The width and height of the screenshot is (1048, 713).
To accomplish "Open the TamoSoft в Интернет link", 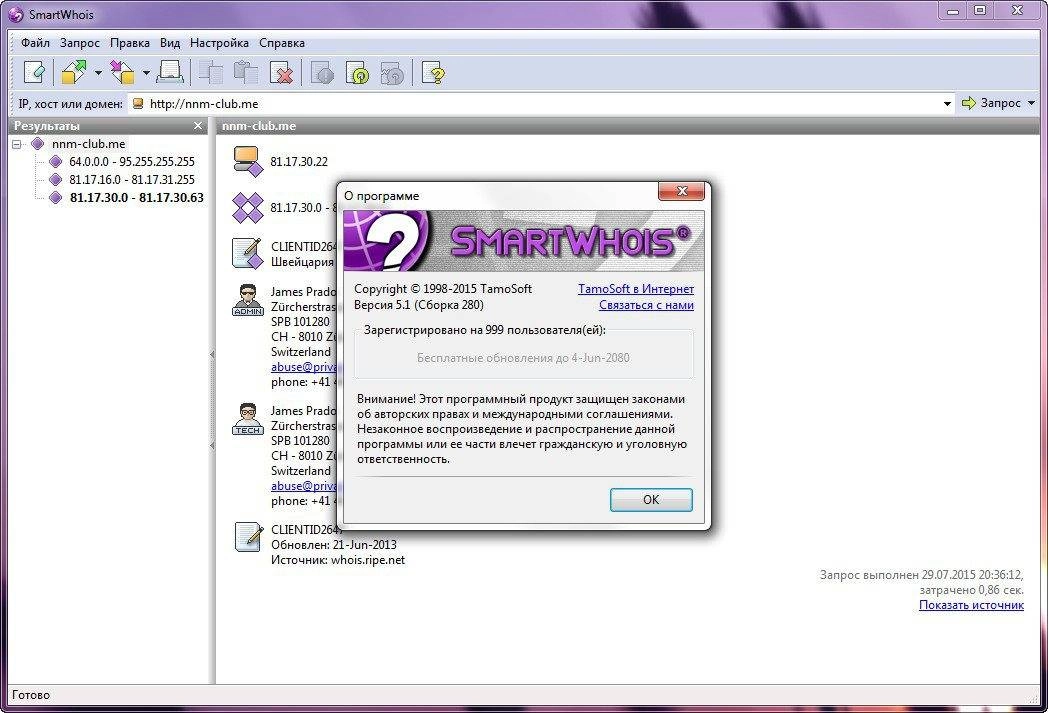I will 636,289.
